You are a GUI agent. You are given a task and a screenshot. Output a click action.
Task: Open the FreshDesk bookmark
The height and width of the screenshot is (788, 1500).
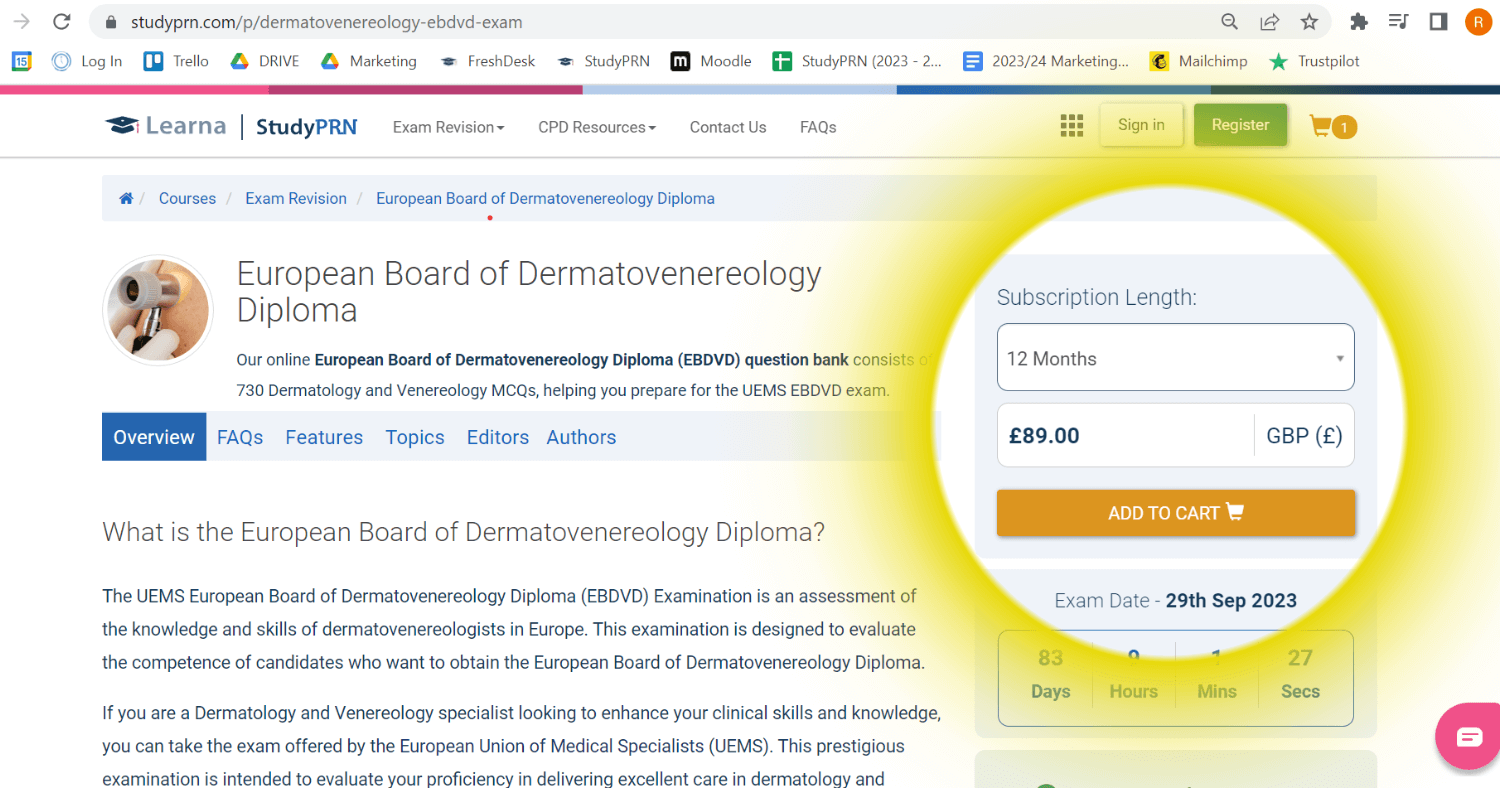coord(488,61)
